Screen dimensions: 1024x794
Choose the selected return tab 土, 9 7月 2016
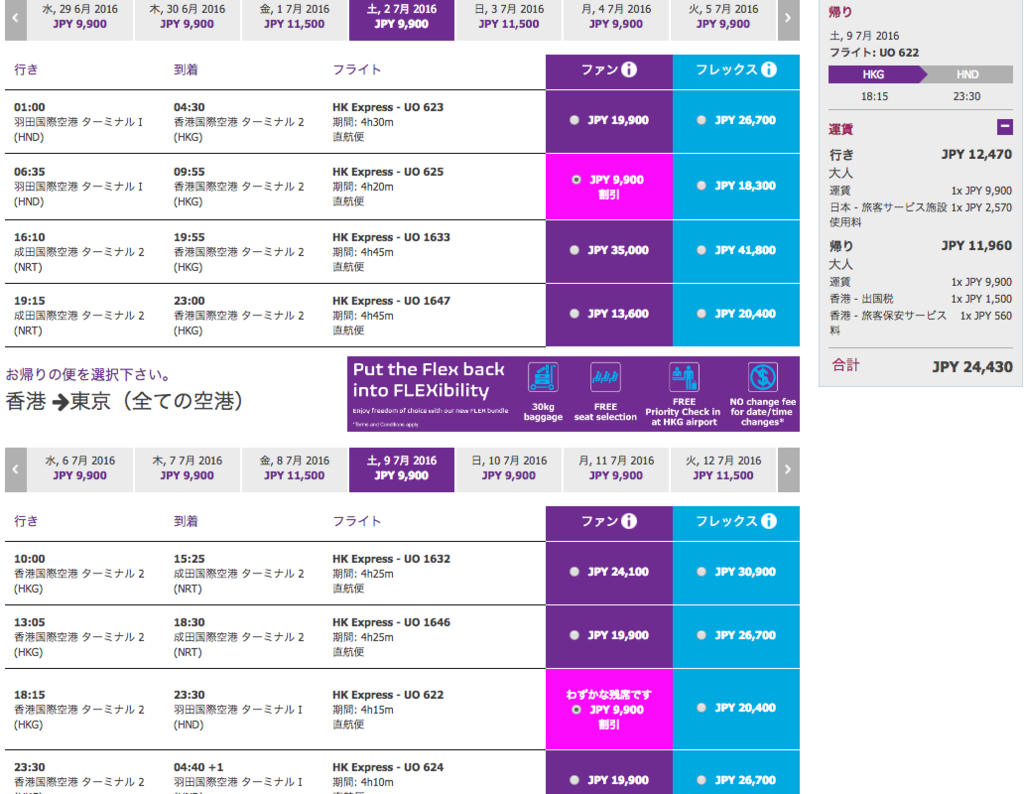pyautogui.click(x=402, y=469)
